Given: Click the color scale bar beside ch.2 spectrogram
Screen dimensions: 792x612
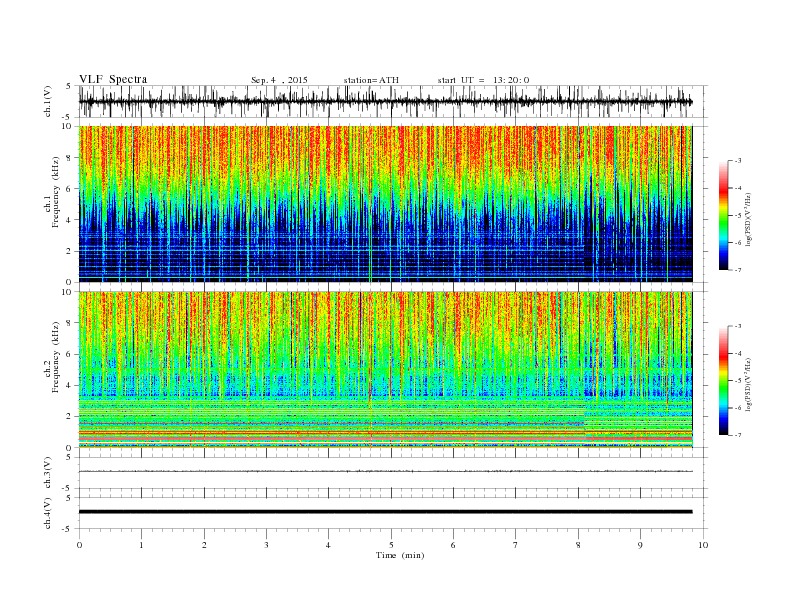Looking at the screenshot, I should (723, 381).
